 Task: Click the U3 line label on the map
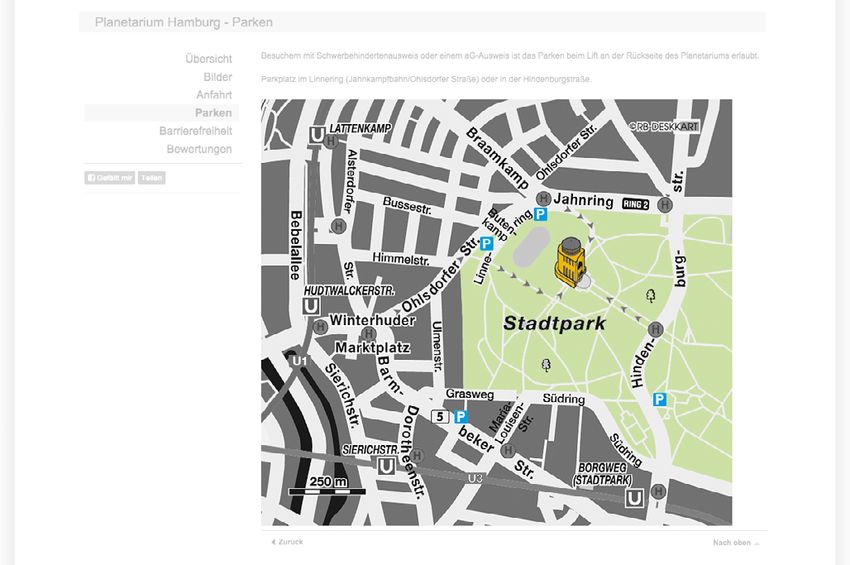coord(475,478)
